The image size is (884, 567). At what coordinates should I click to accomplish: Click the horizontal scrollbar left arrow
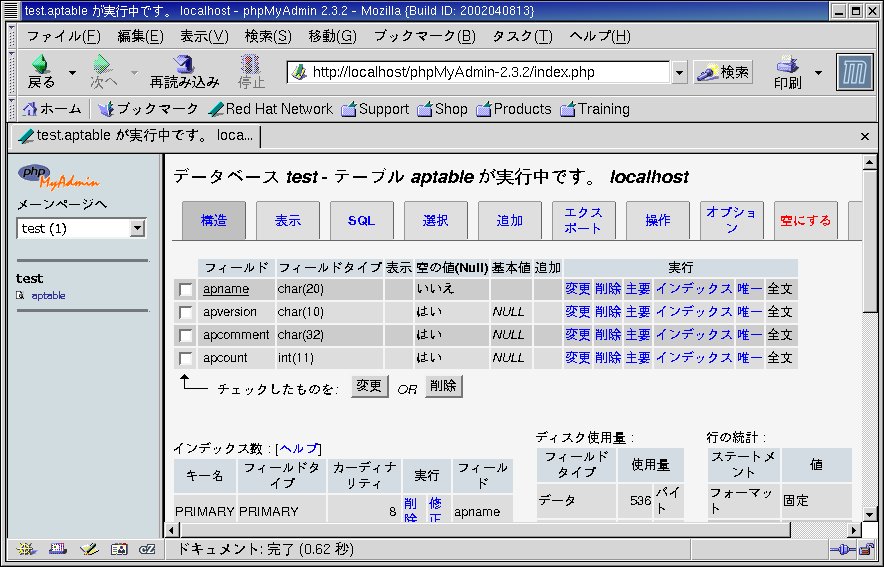click(x=171, y=530)
